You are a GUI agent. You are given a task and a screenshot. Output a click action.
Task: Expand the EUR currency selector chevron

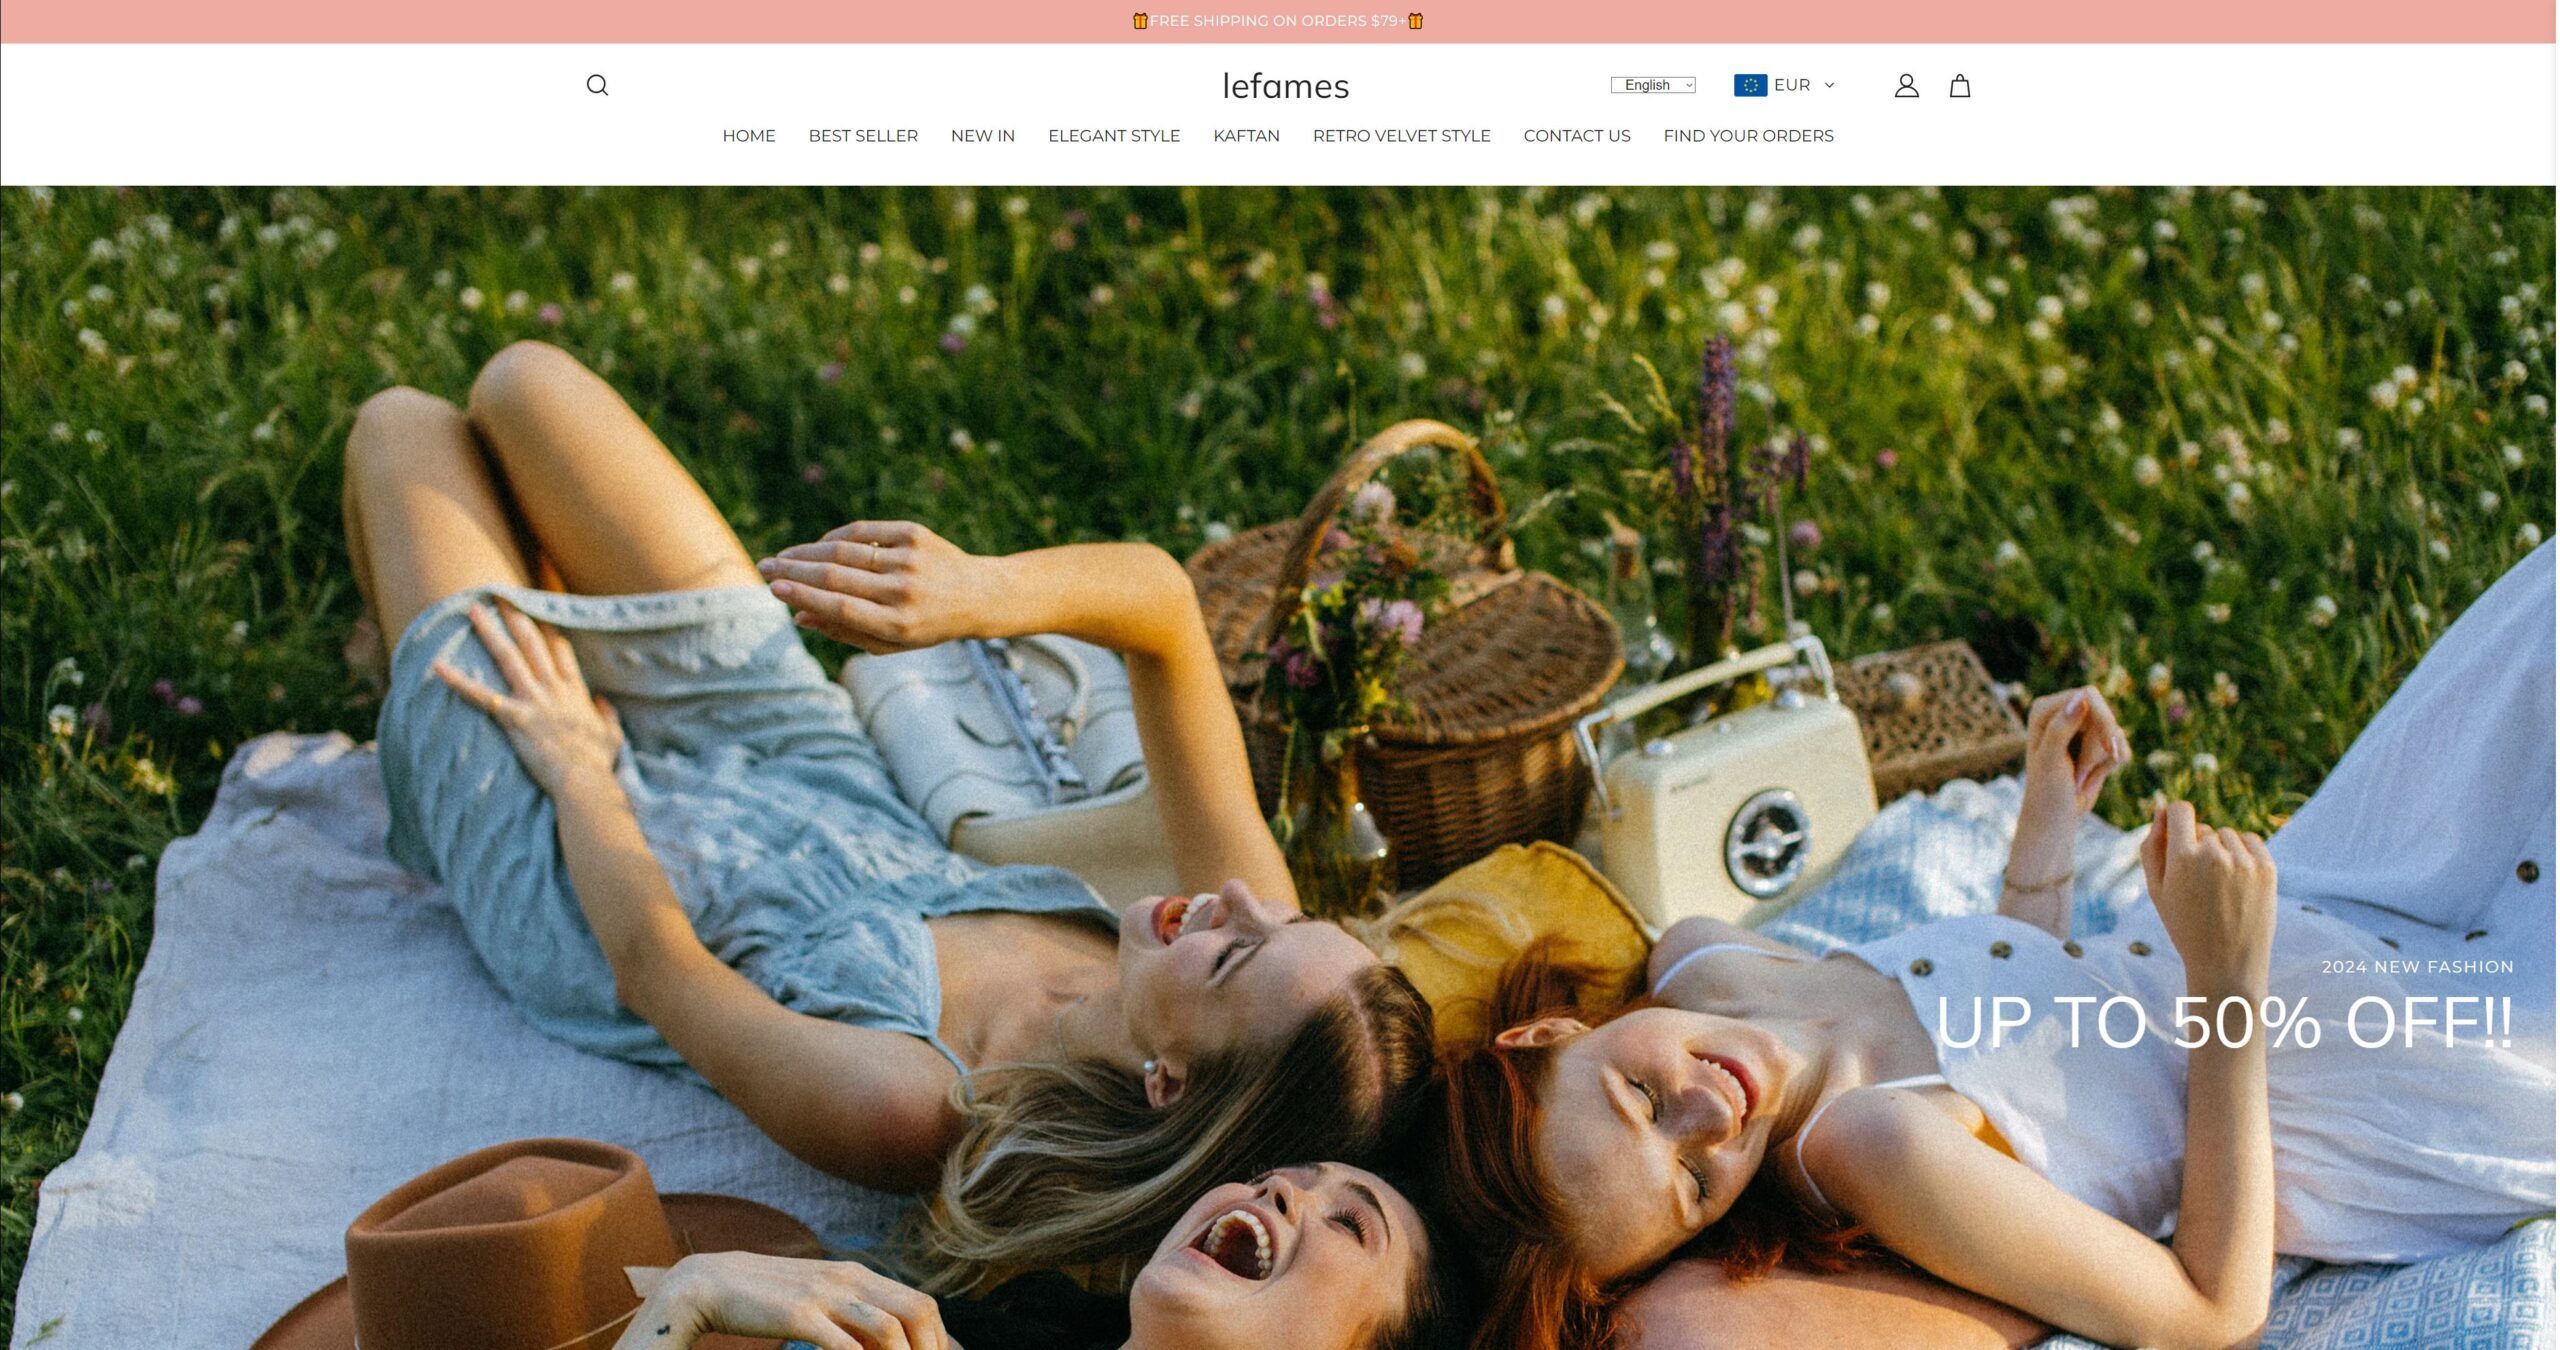pos(1829,85)
